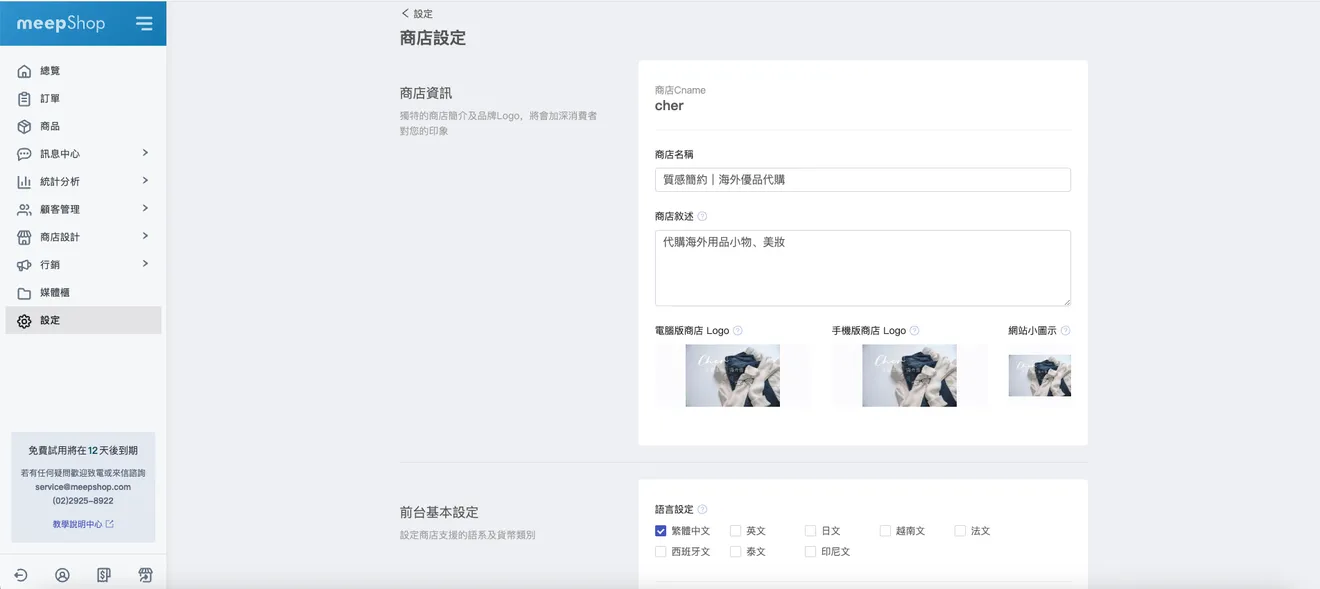The image size is (1320, 589).
Task: Click the 前台基本設定 section heading
Action: [439, 513]
